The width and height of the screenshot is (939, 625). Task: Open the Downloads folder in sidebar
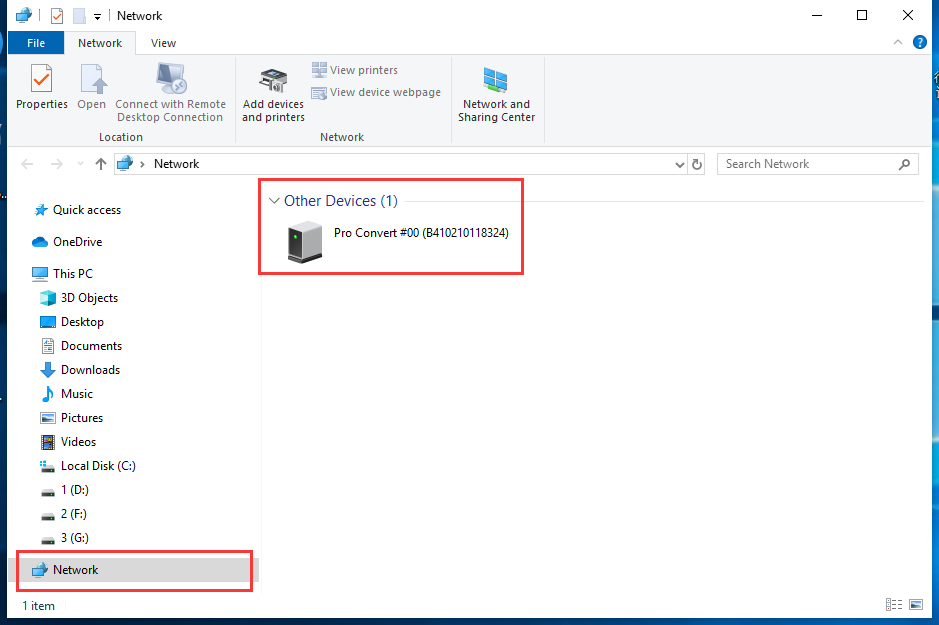click(80, 369)
